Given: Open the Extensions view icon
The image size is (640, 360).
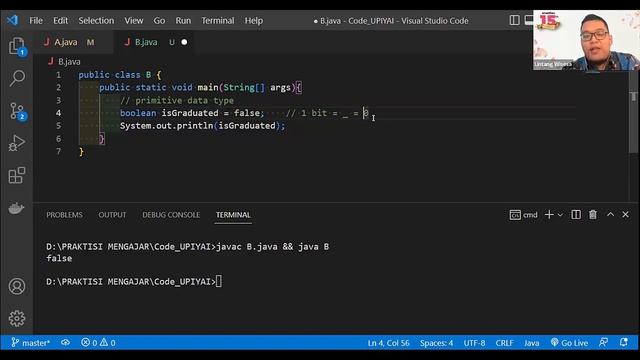Looking at the screenshot, I should point(17,176).
